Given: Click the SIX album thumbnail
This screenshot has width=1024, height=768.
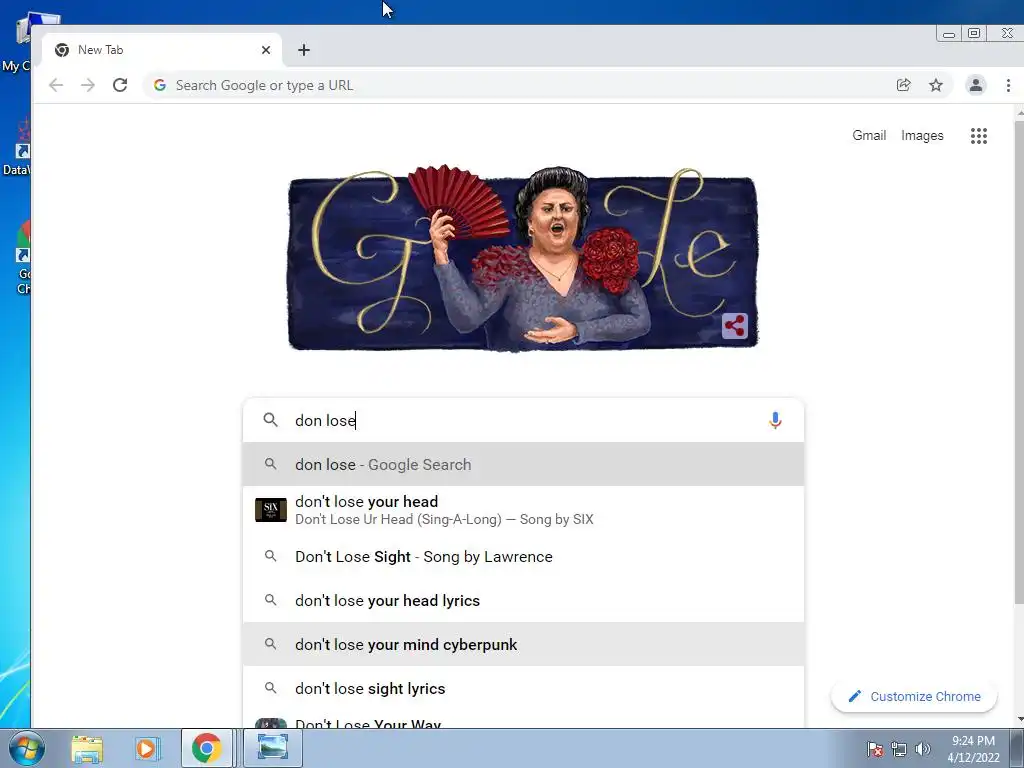Looking at the screenshot, I should coord(271,510).
